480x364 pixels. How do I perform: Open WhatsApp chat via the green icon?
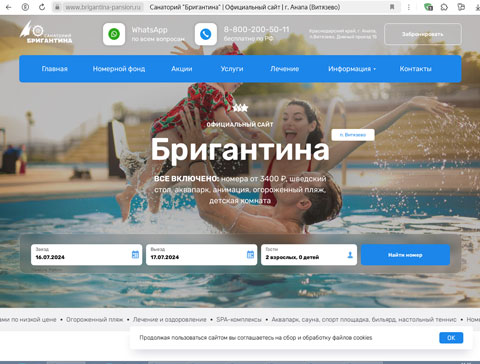point(114,34)
